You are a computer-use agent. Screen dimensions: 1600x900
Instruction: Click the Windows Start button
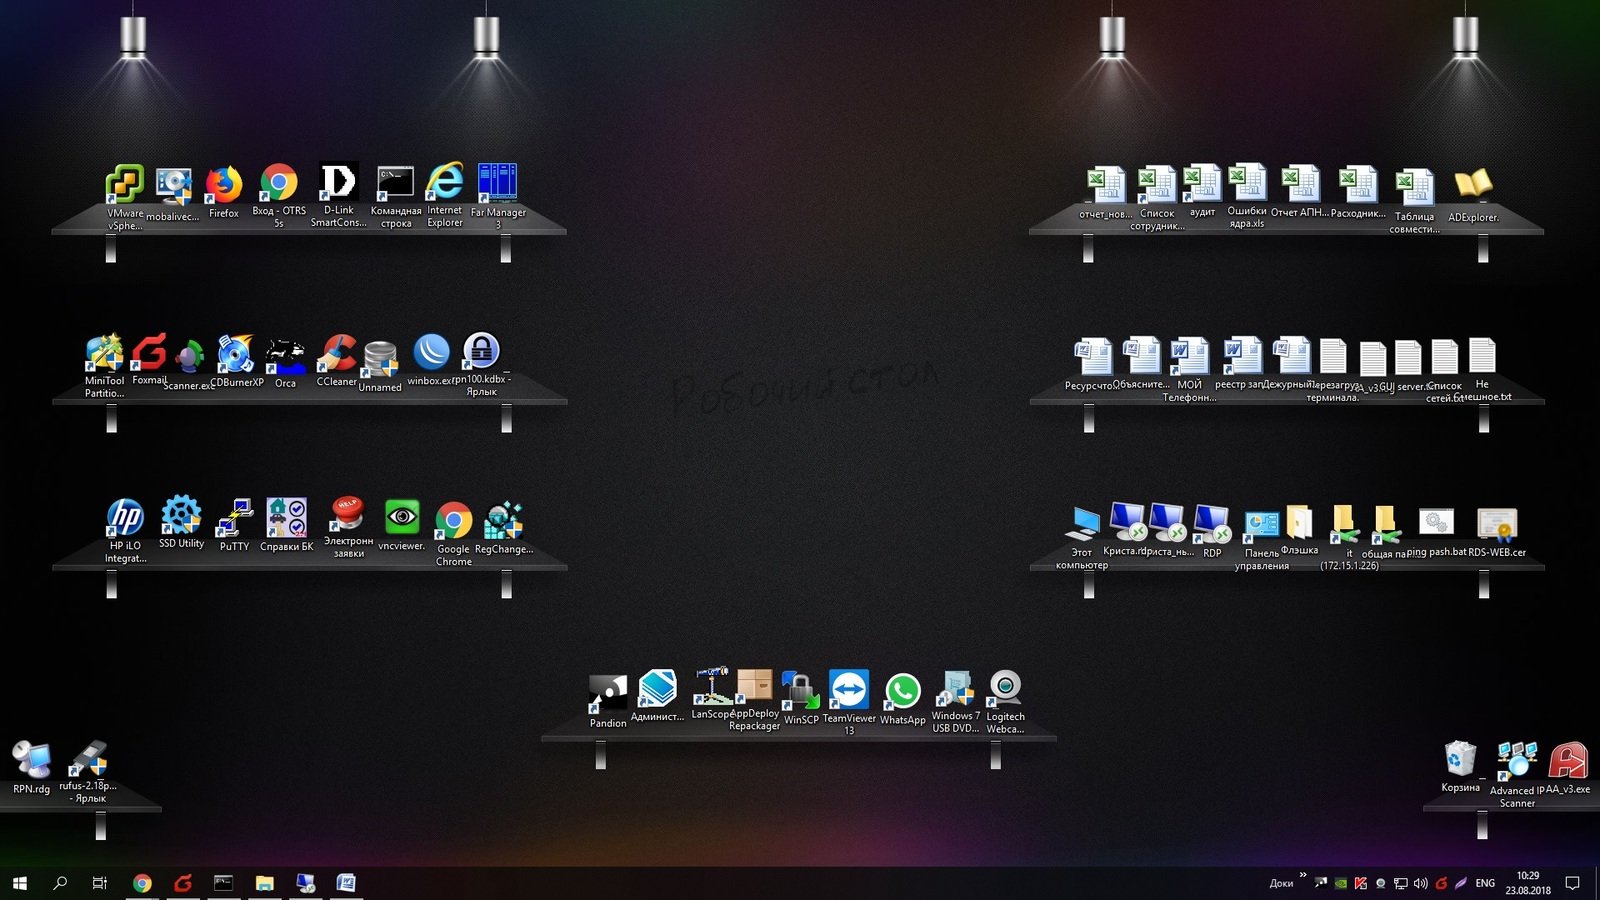point(19,883)
